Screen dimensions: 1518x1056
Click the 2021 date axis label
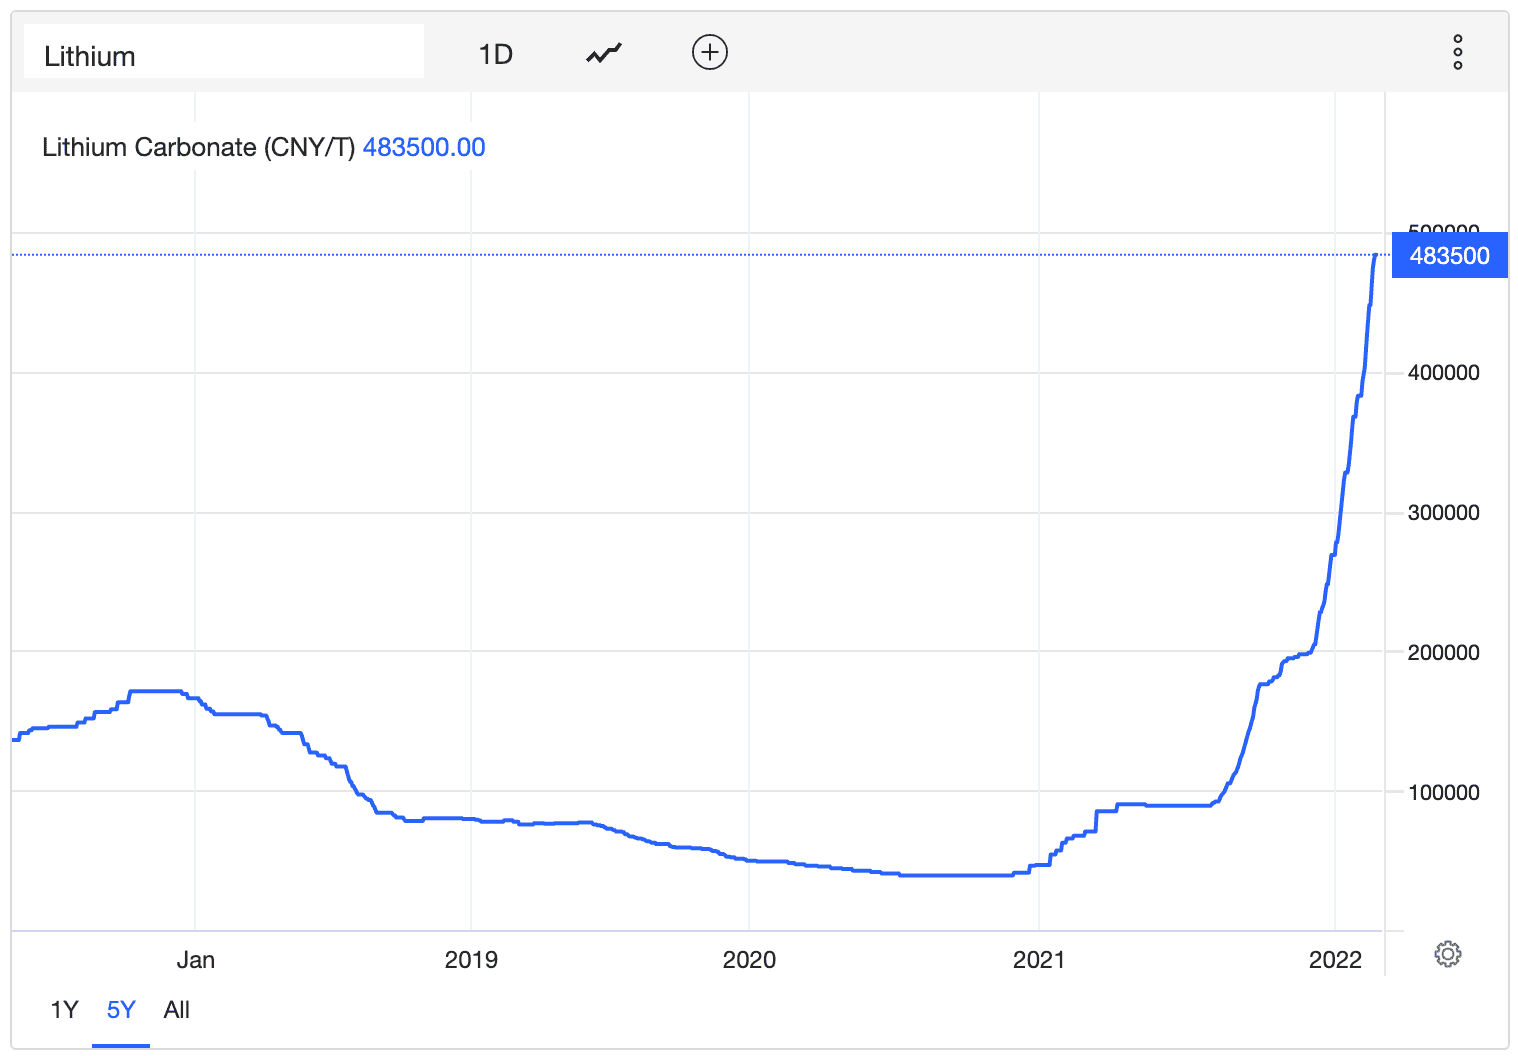point(1039,960)
